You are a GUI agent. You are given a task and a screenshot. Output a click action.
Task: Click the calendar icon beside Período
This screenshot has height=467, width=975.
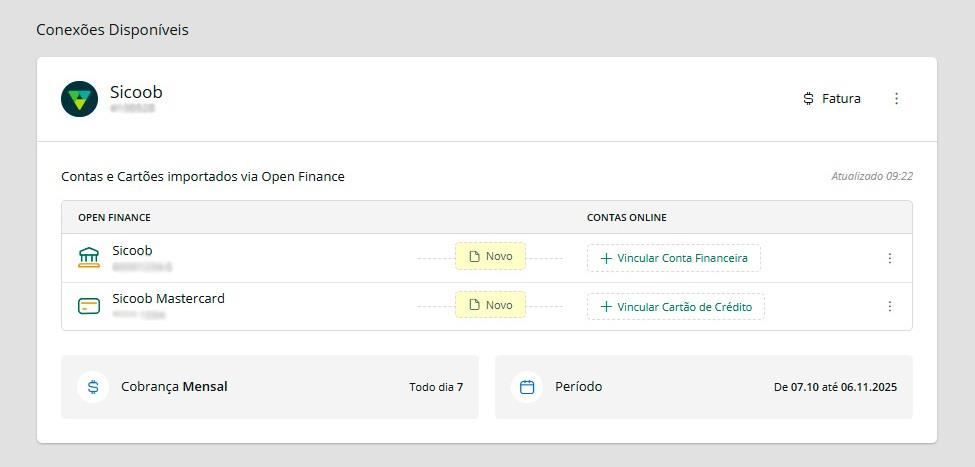(527, 387)
